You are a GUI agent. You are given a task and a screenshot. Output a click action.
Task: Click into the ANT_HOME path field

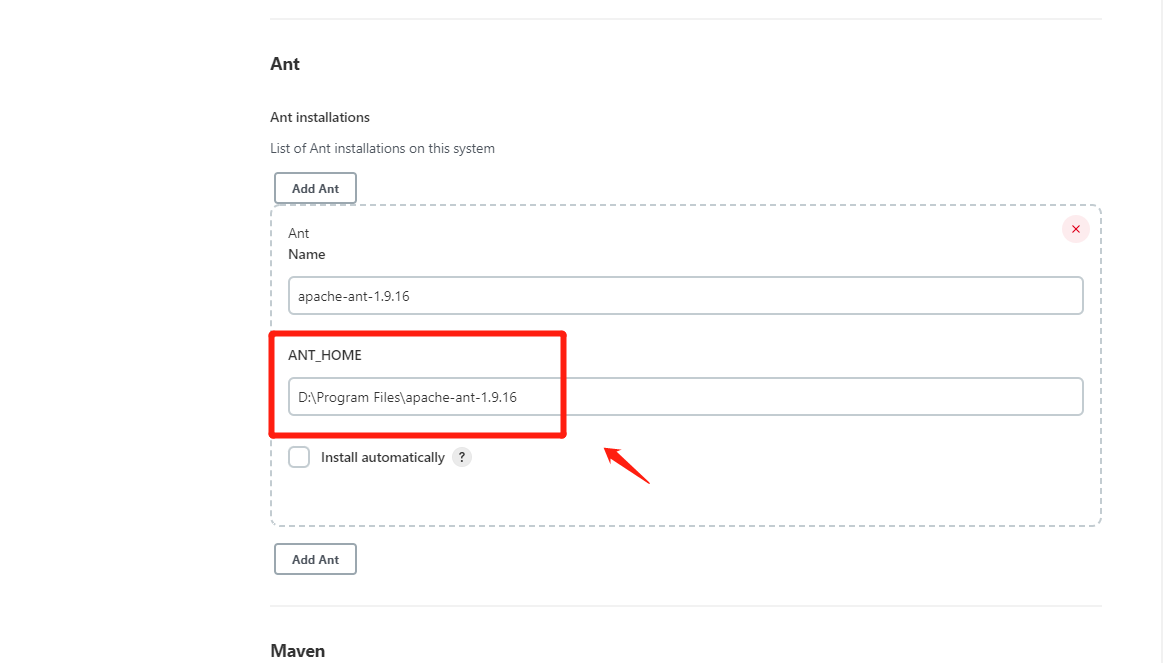click(685, 396)
